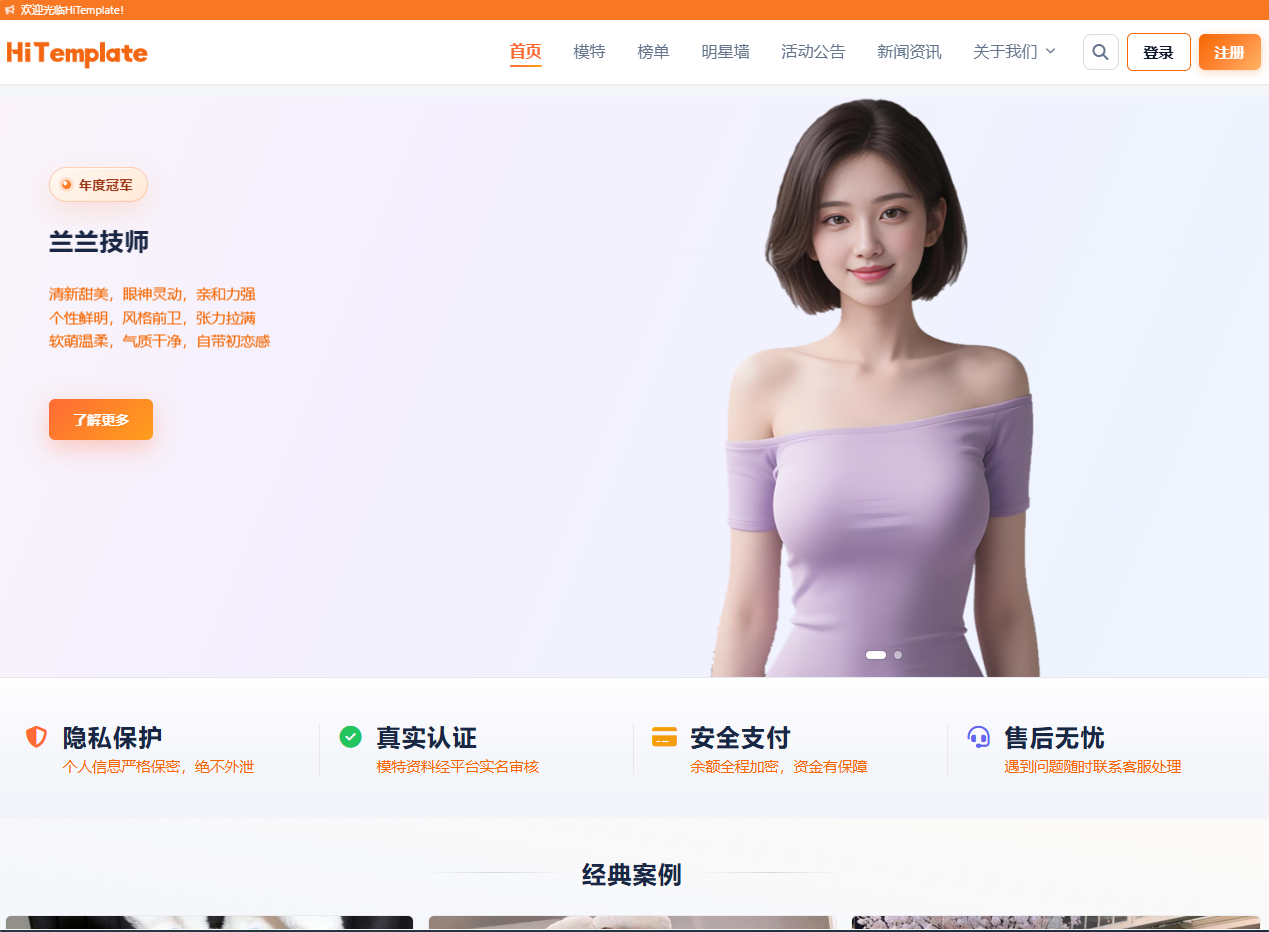Open the 模特 navigation tab

[x=589, y=51]
